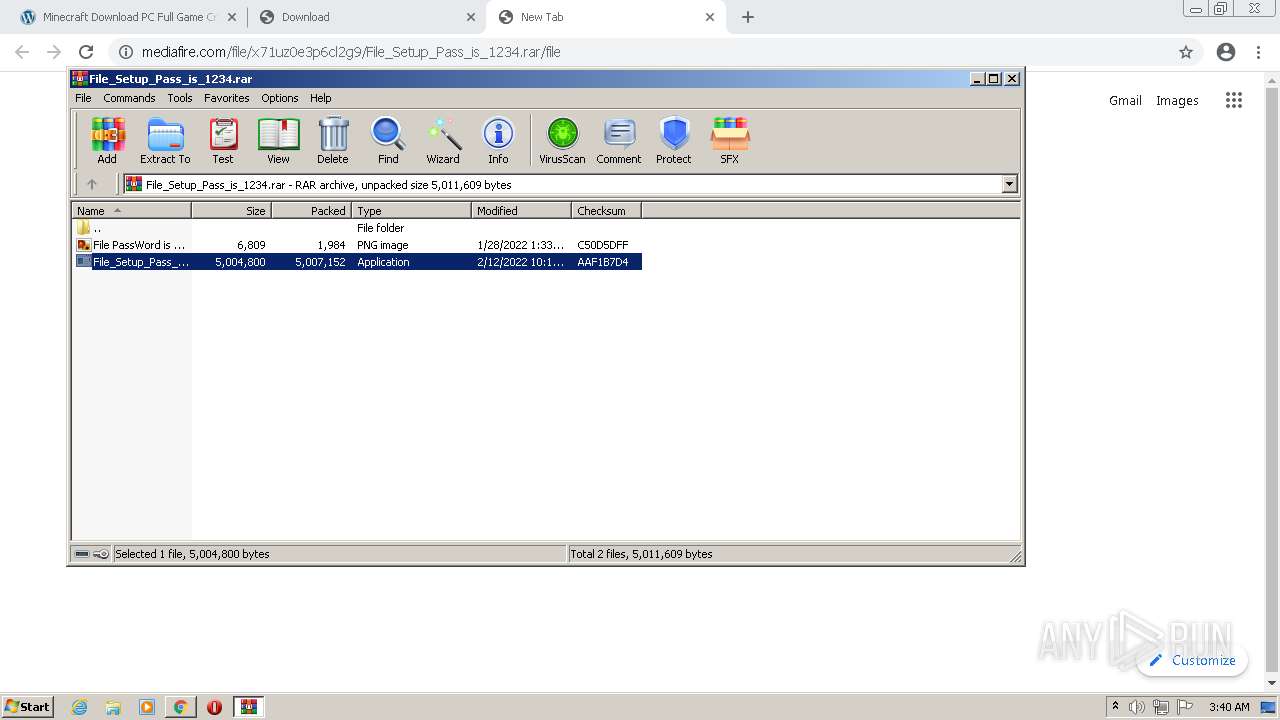This screenshot has width=1280, height=720.
Task: Open a new browser tab
Action: point(748,17)
